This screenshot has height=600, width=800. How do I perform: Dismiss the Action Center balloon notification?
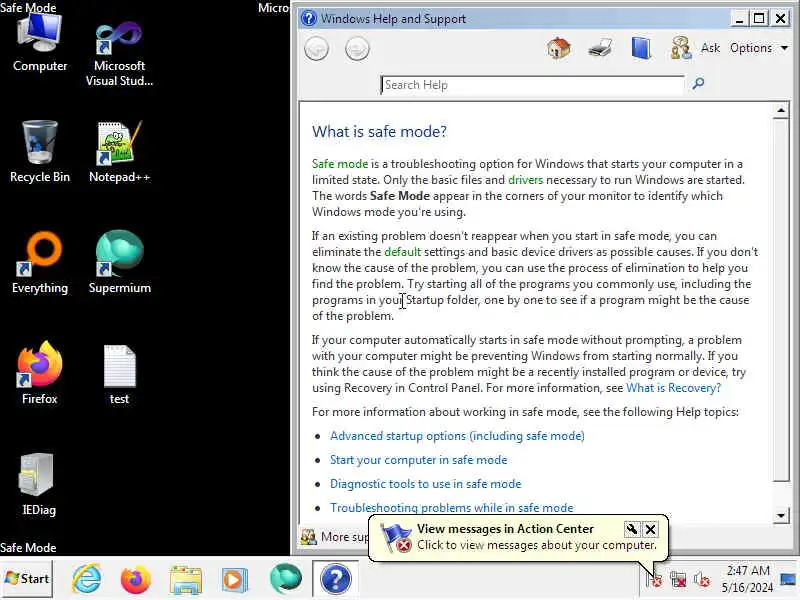651,529
